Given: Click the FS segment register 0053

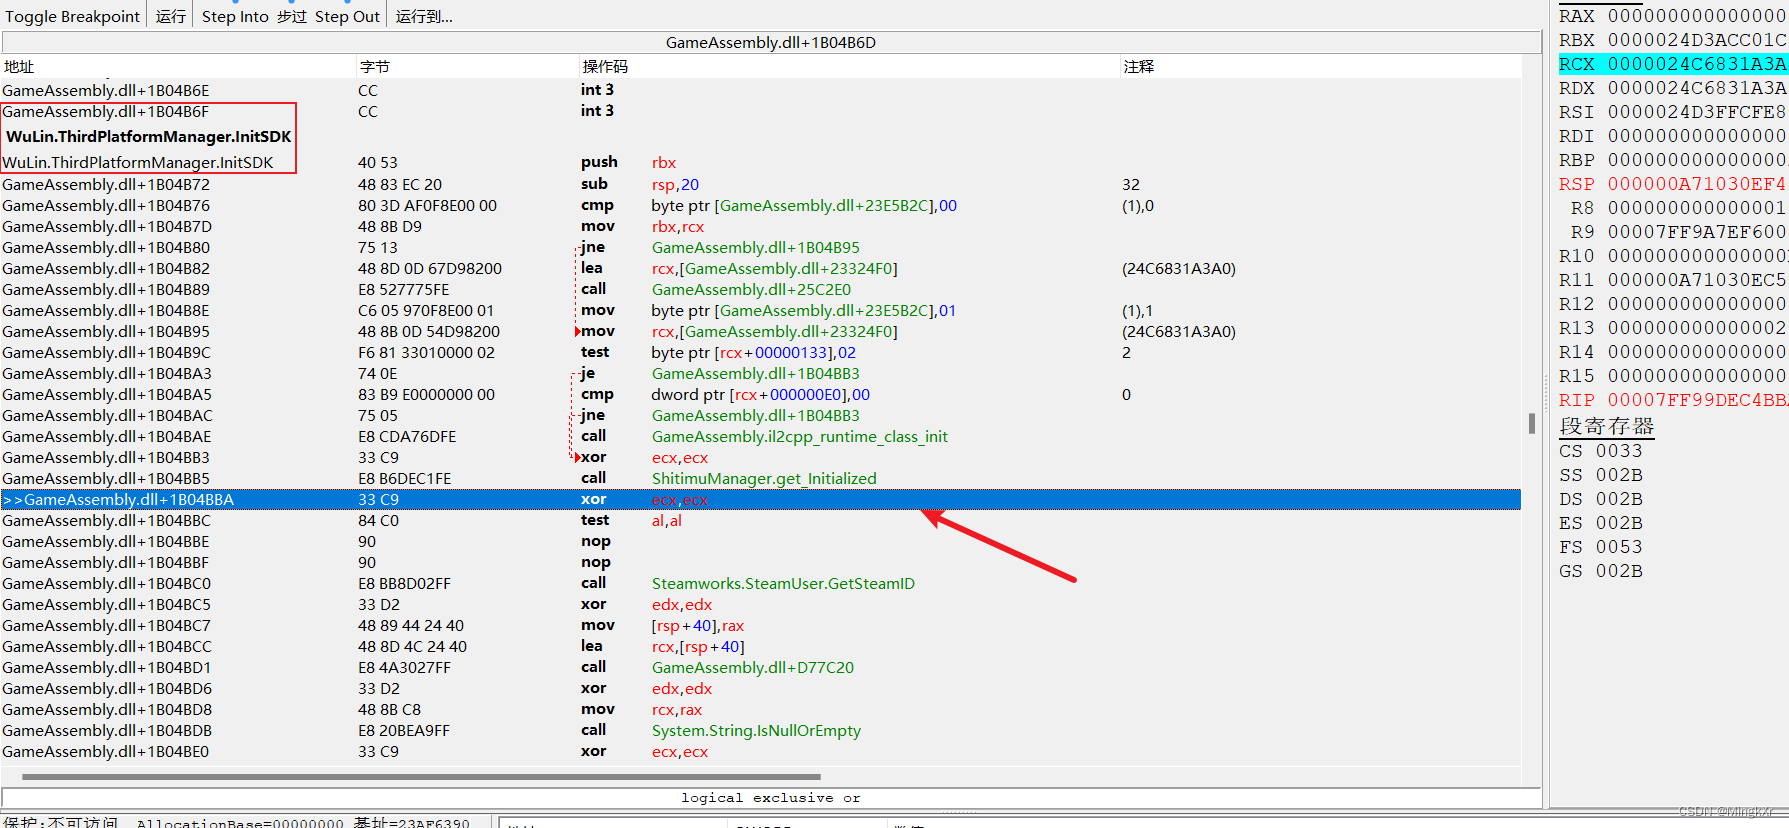Looking at the screenshot, I should coord(1619,547).
